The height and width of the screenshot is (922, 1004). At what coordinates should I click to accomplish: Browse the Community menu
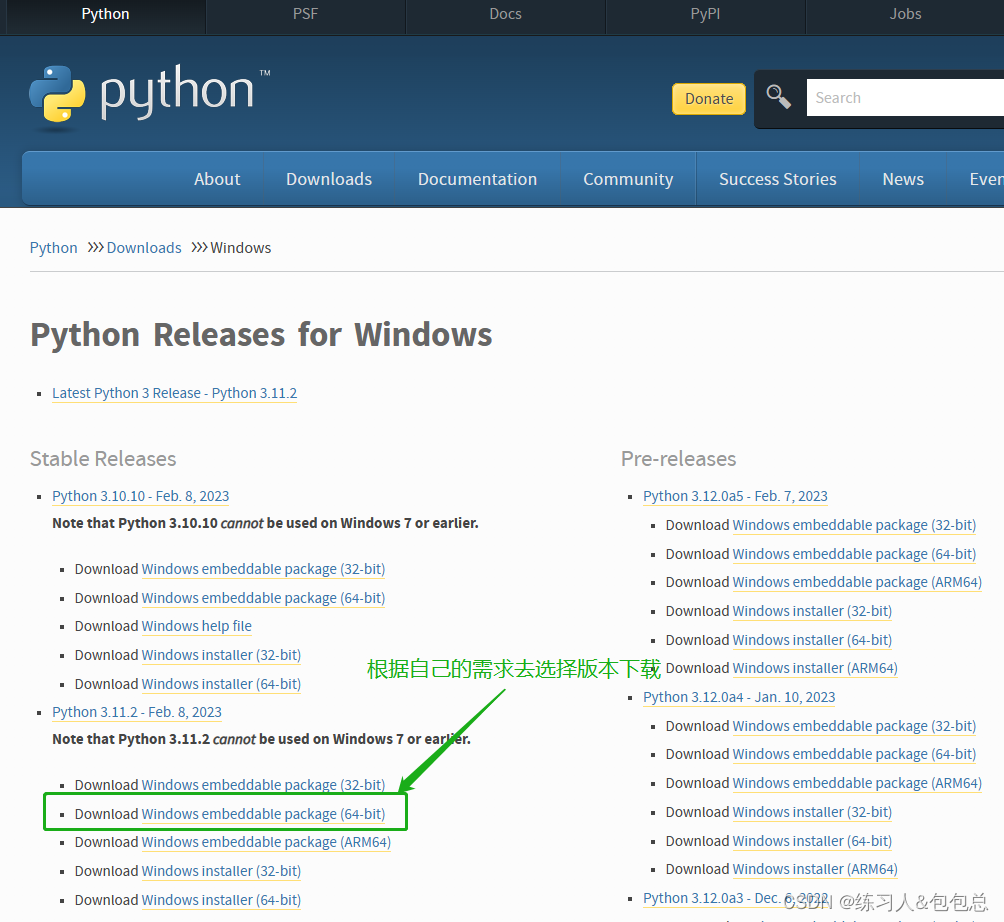point(627,178)
